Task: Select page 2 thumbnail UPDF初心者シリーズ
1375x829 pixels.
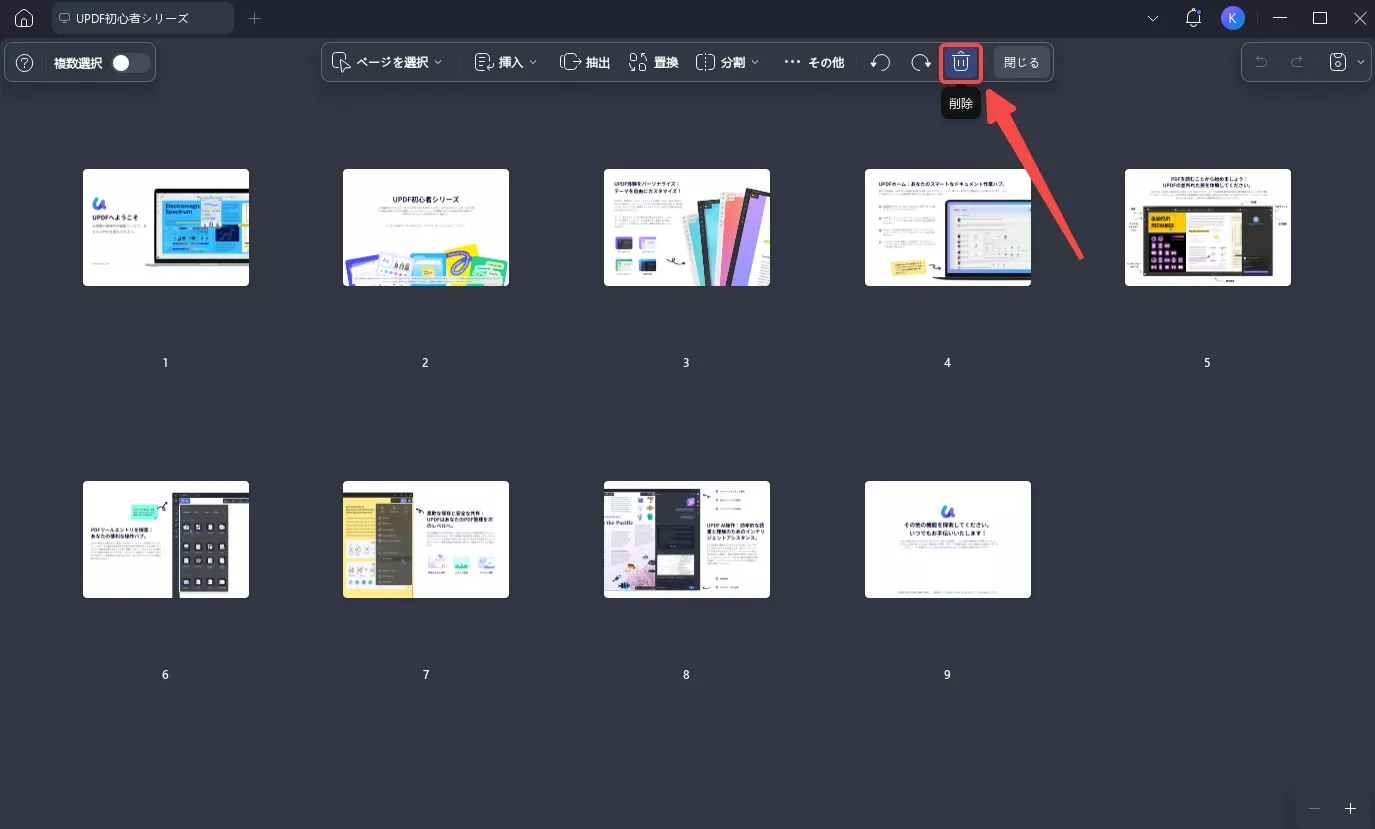Action: (426, 227)
